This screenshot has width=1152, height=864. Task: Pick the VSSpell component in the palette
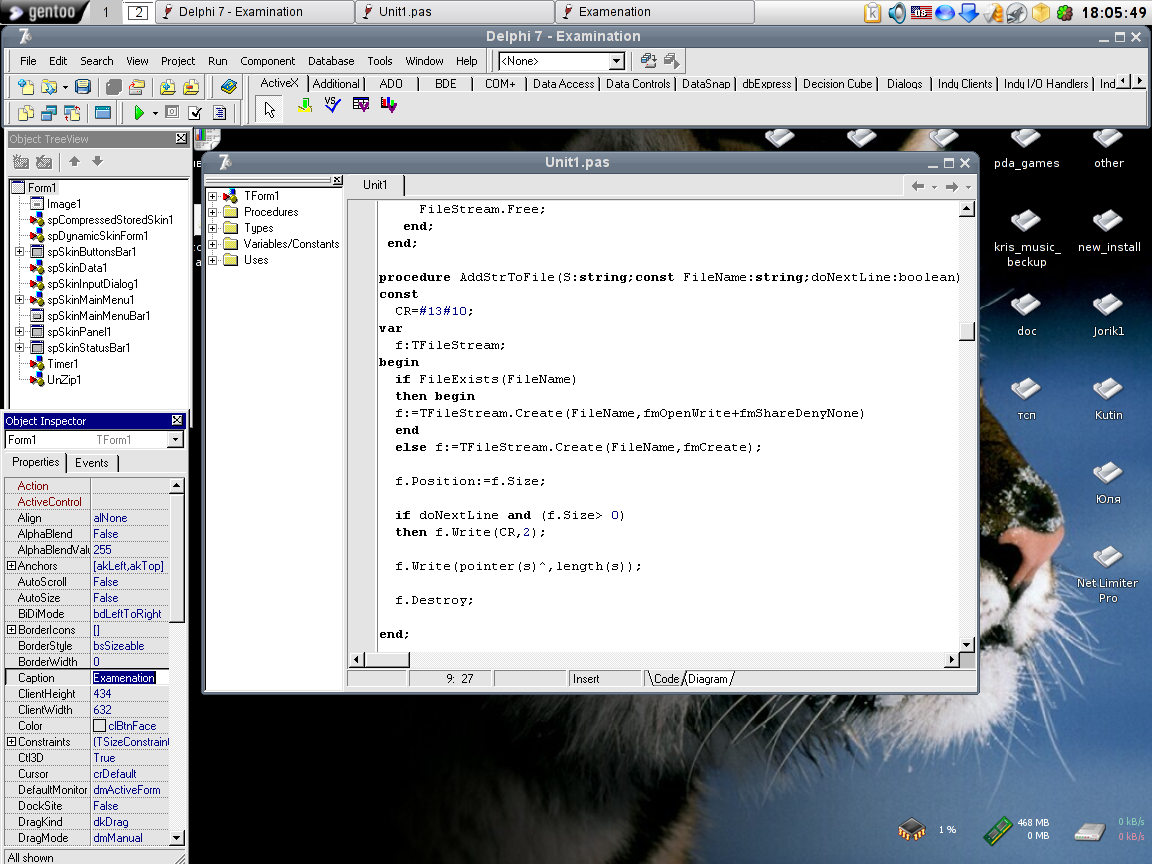(333, 106)
